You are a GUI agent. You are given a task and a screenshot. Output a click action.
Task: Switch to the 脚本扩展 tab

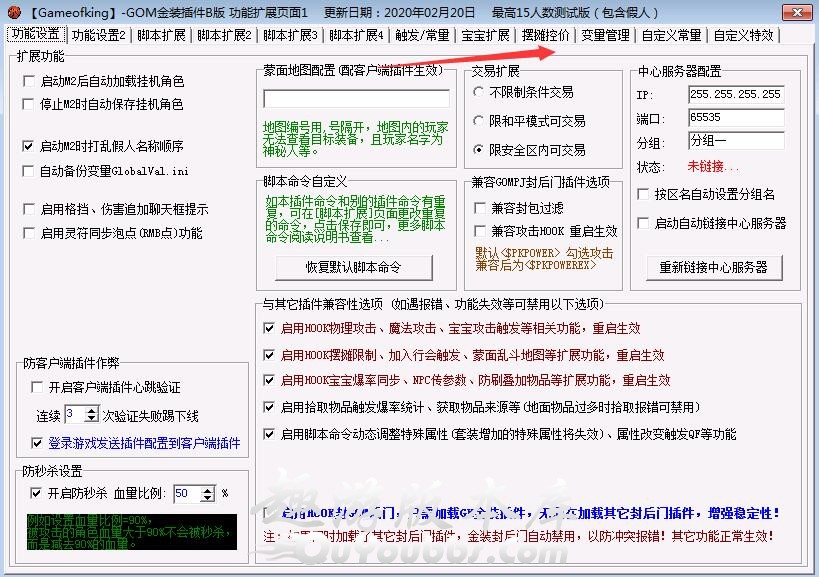tap(161, 36)
